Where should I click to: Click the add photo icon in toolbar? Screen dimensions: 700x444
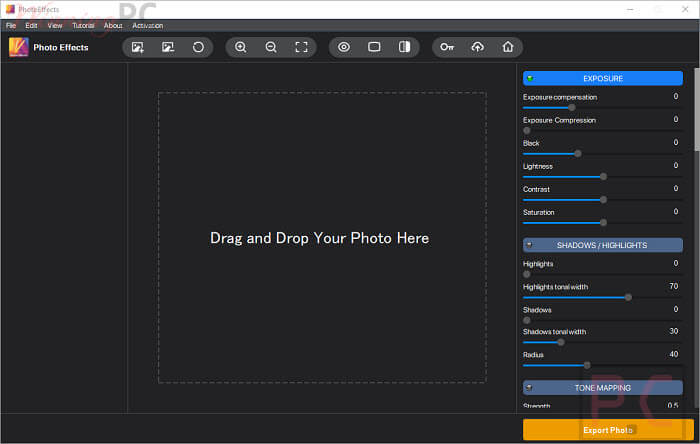coord(138,47)
